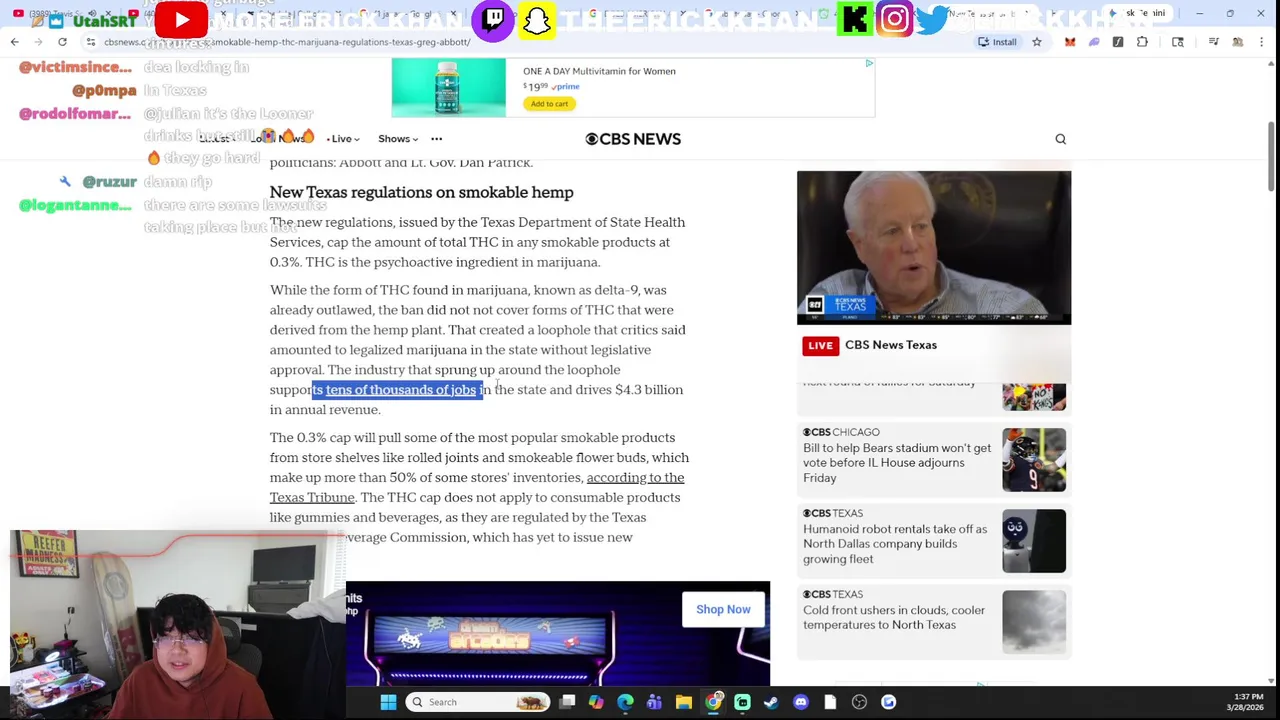Image resolution: width=1280 pixels, height=720 pixels.
Task: Click the Windows taskbar Search box
Action: point(477,702)
